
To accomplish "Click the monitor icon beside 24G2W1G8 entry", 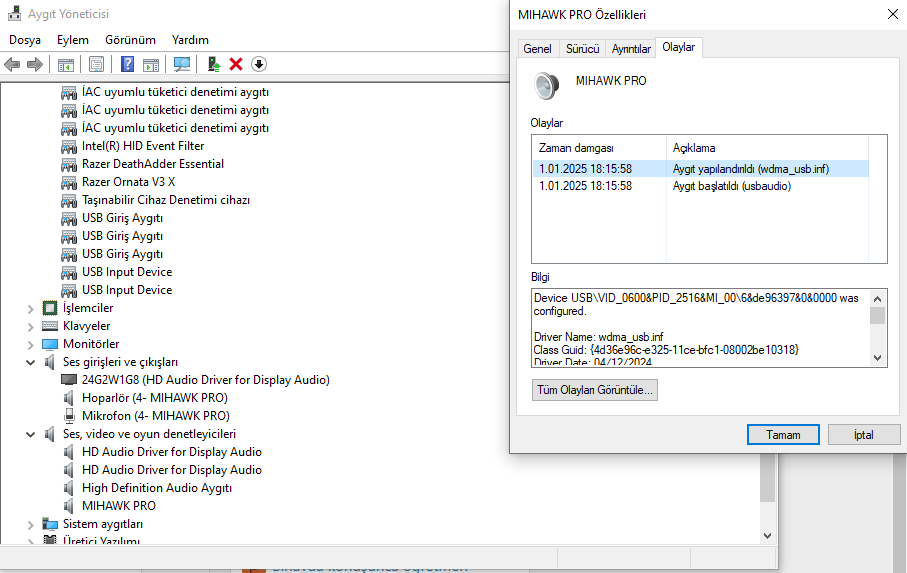I will pos(69,380).
